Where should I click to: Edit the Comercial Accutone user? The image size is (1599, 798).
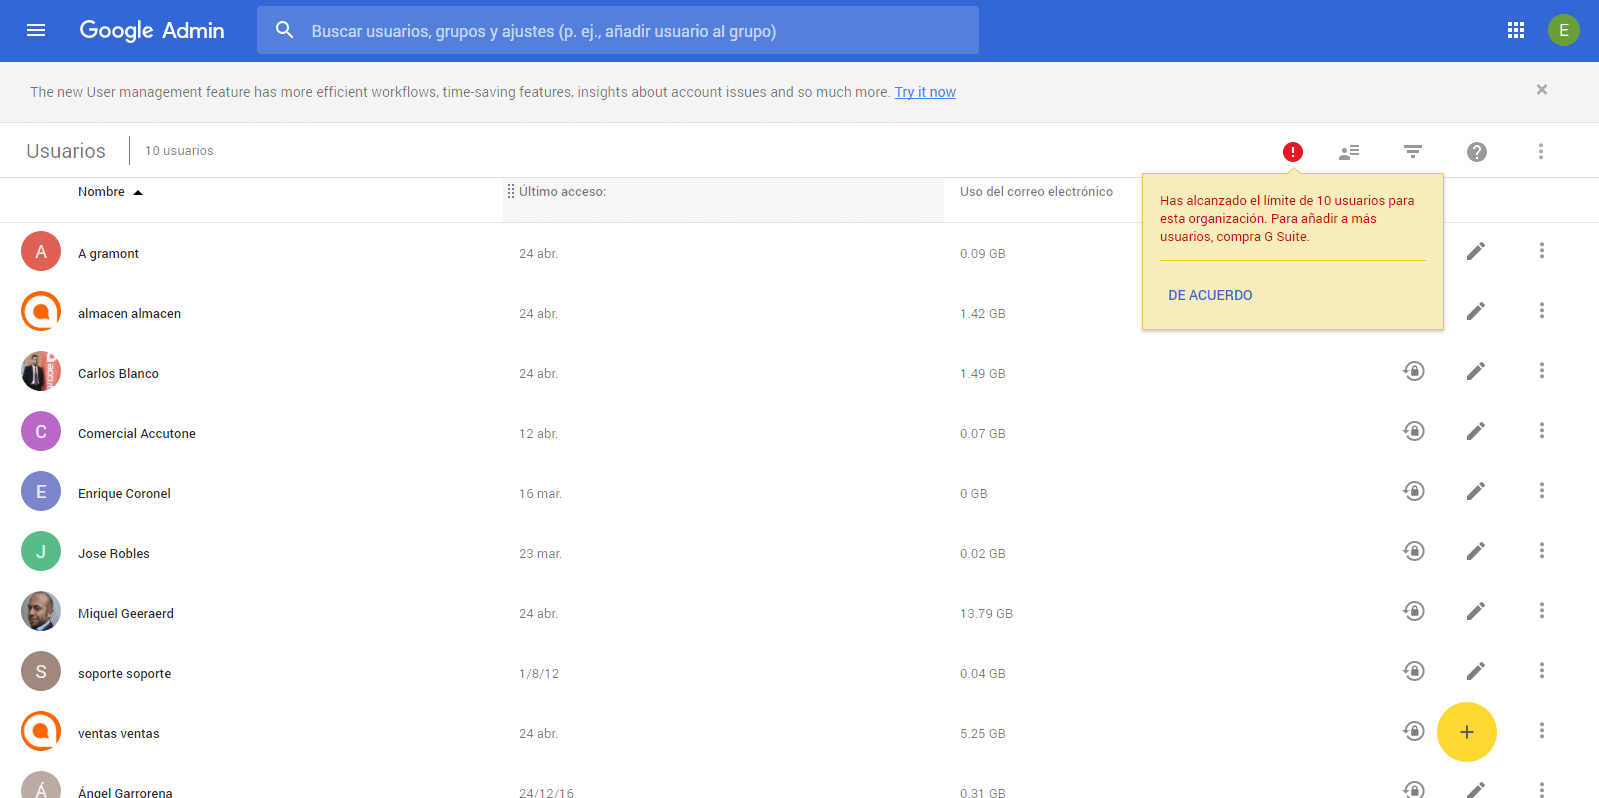pyautogui.click(x=1475, y=431)
